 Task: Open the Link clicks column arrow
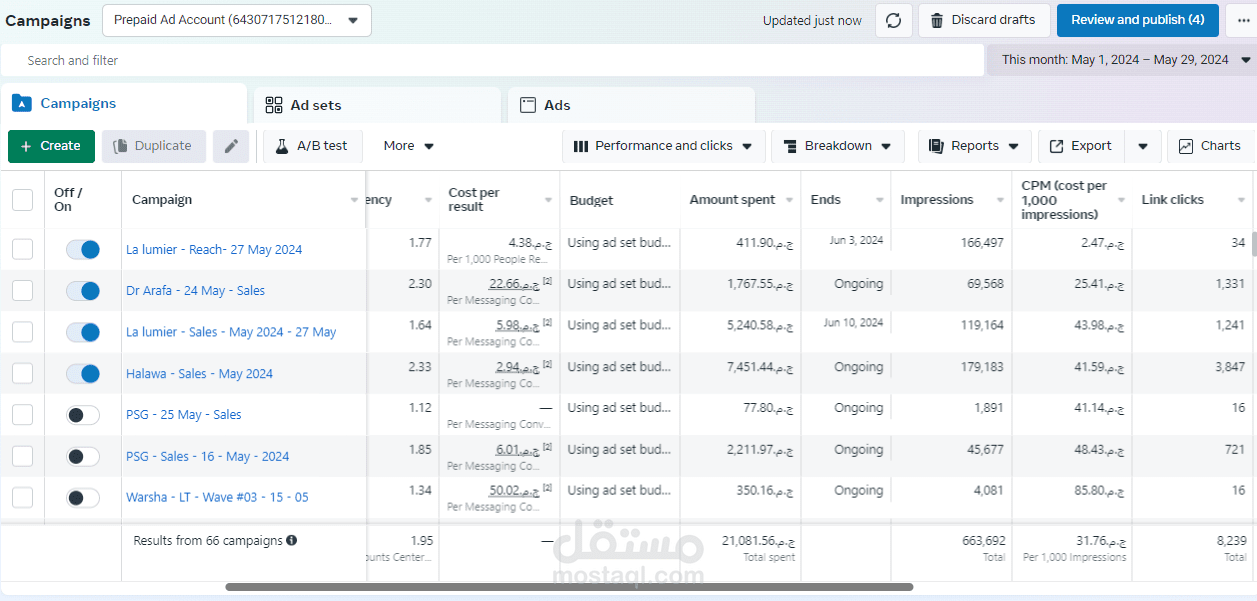click(x=1241, y=200)
